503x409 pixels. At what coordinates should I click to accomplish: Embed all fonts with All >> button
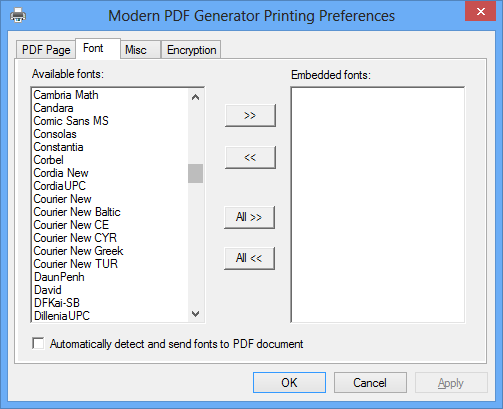tap(249, 217)
